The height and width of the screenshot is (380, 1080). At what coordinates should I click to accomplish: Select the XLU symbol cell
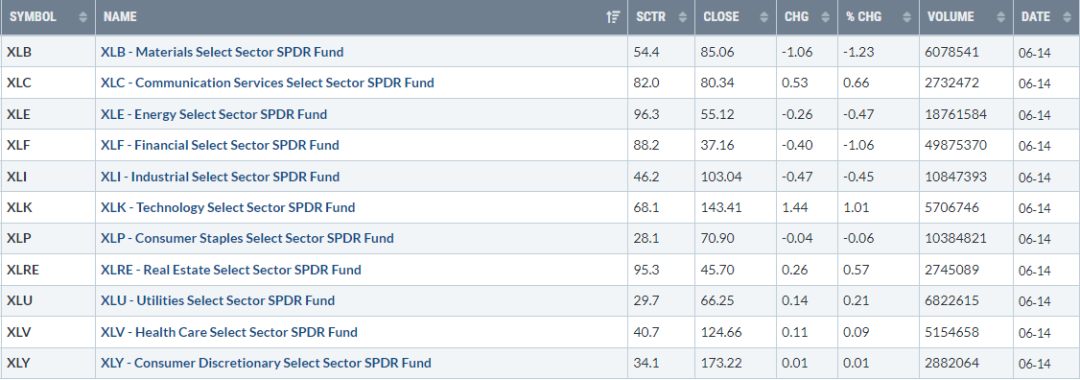coord(48,301)
